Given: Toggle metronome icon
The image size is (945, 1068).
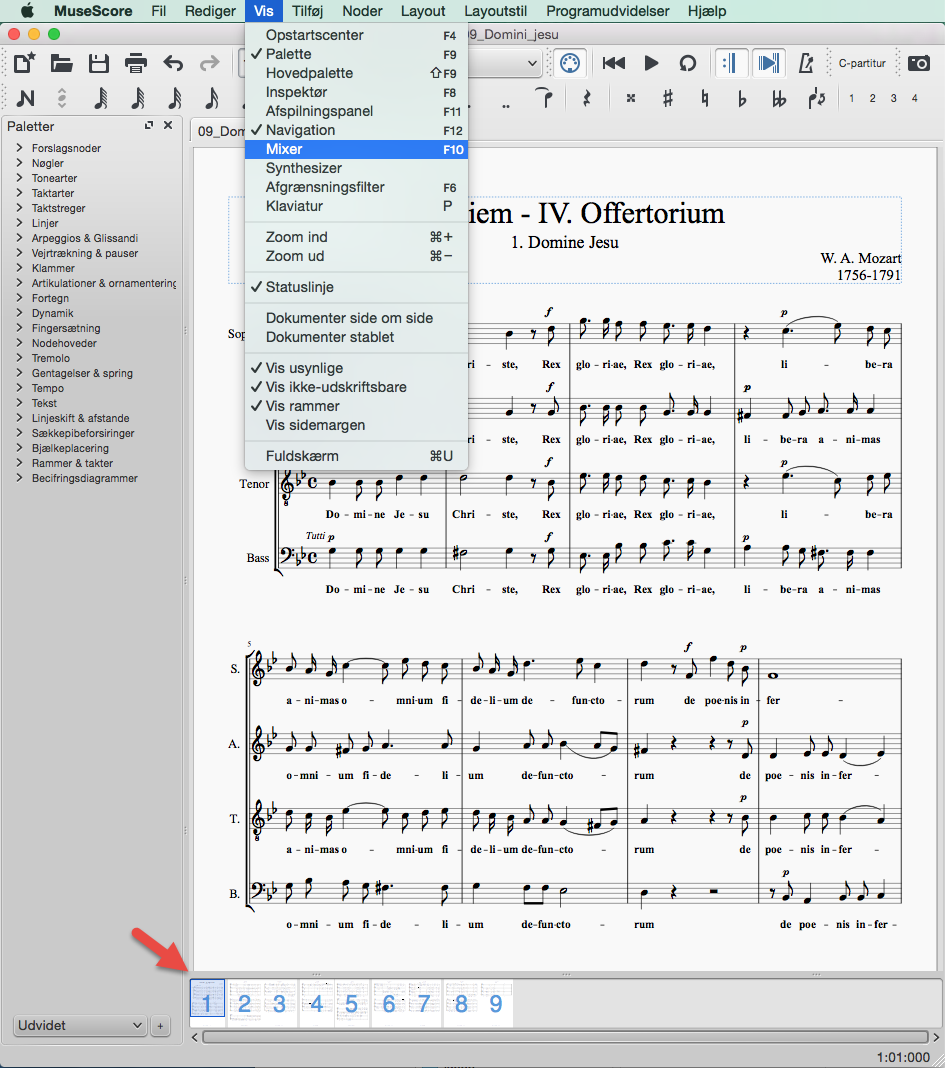Looking at the screenshot, I should pos(806,63).
